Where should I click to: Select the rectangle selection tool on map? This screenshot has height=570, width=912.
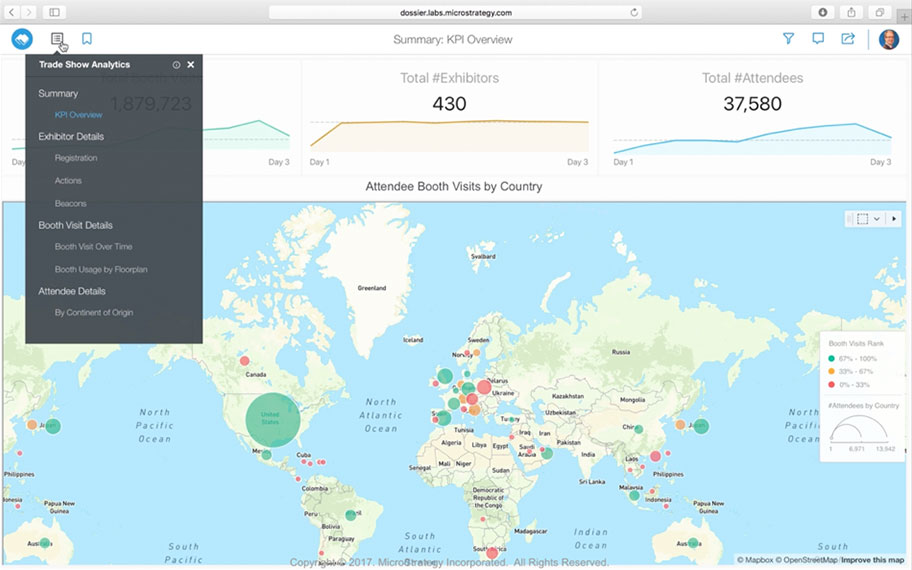point(862,218)
